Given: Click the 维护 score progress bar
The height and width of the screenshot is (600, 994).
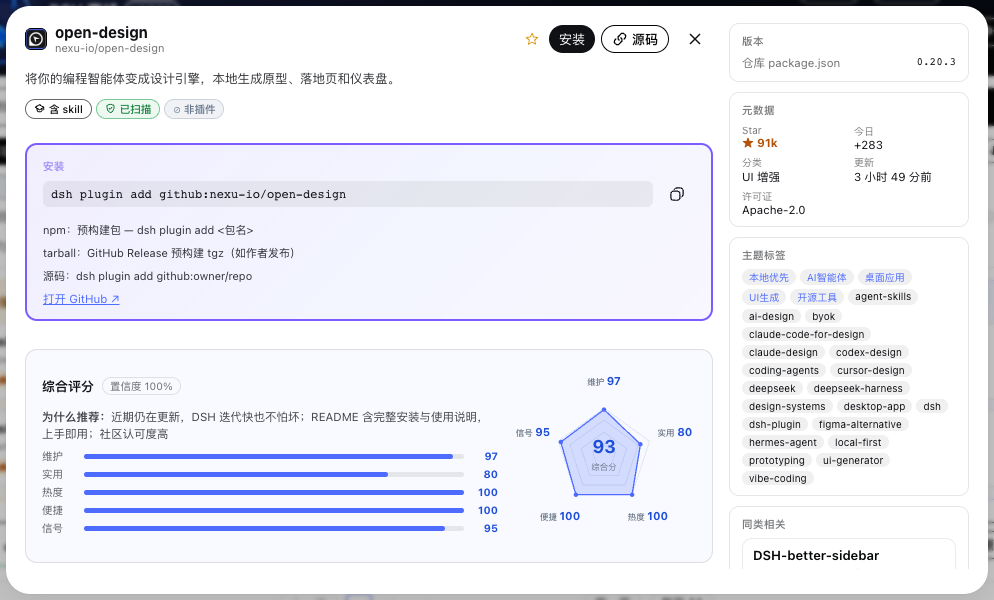Looking at the screenshot, I should tap(274, 456).
